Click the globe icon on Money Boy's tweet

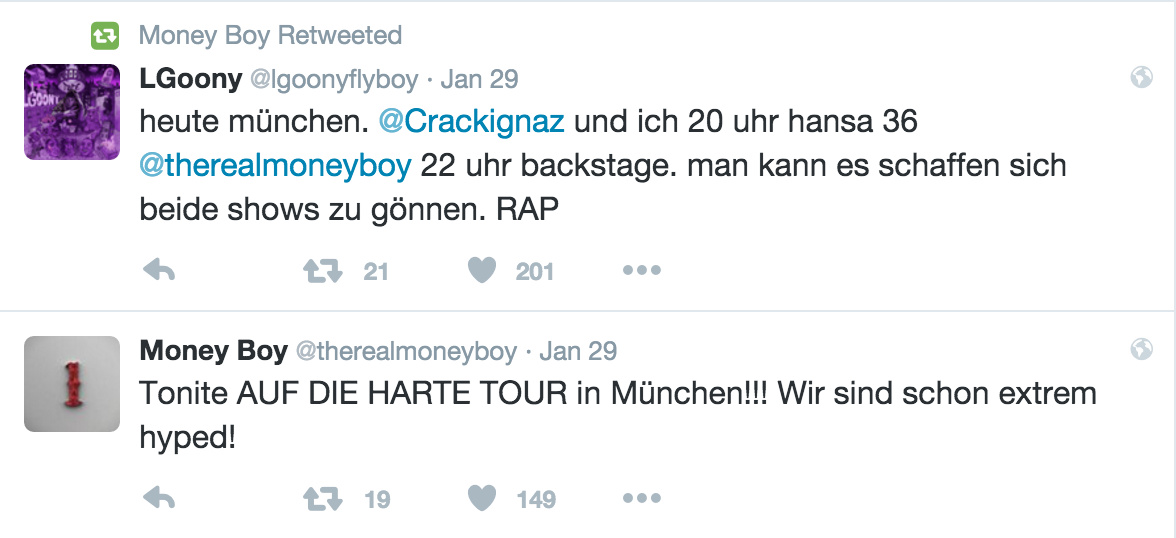(1141, 350)
